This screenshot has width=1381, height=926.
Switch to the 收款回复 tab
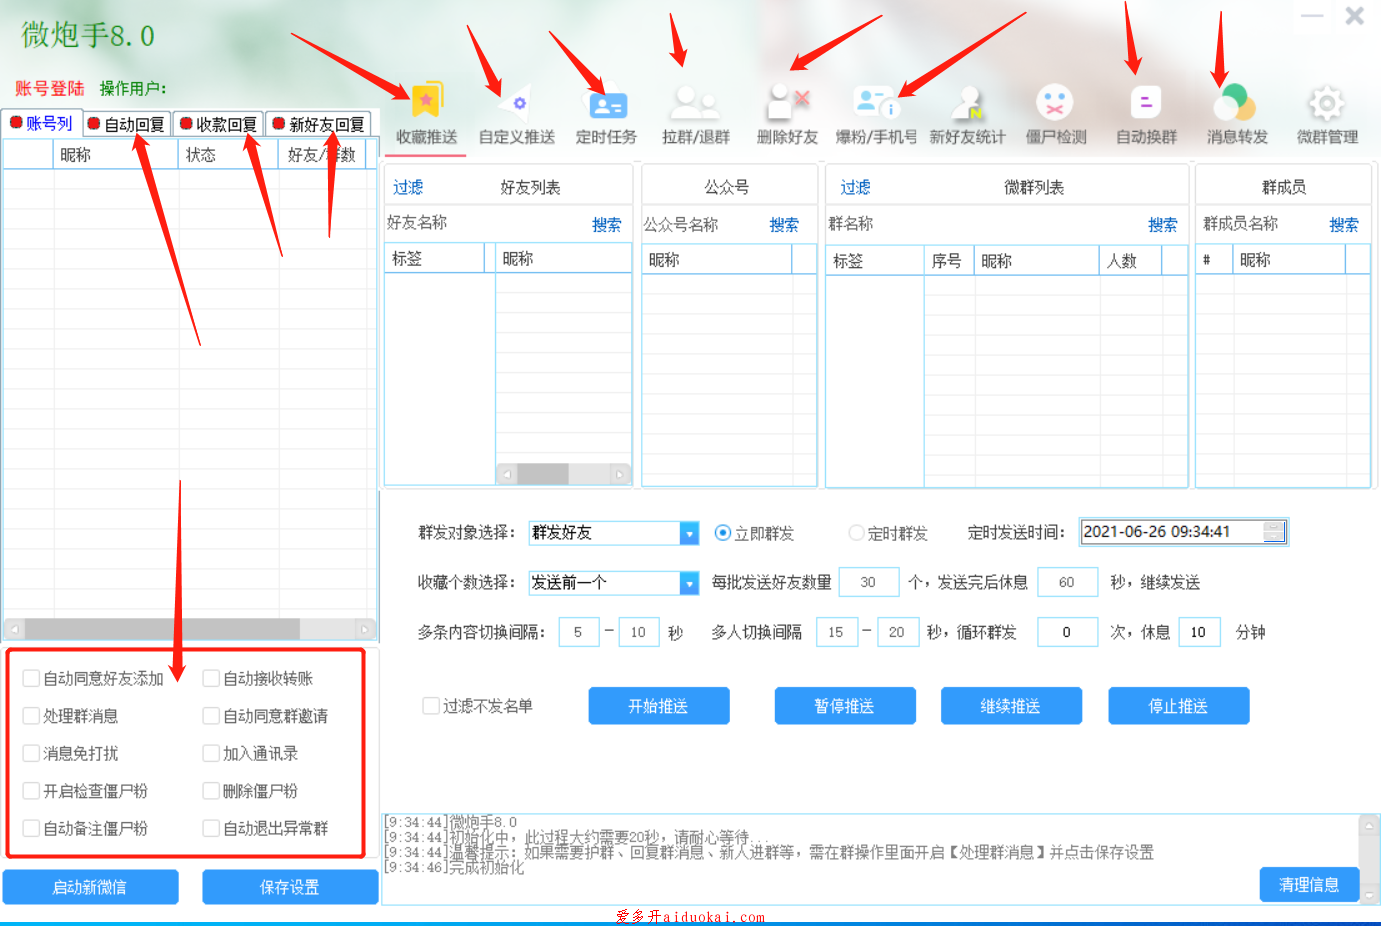click(x=218, y=124)
